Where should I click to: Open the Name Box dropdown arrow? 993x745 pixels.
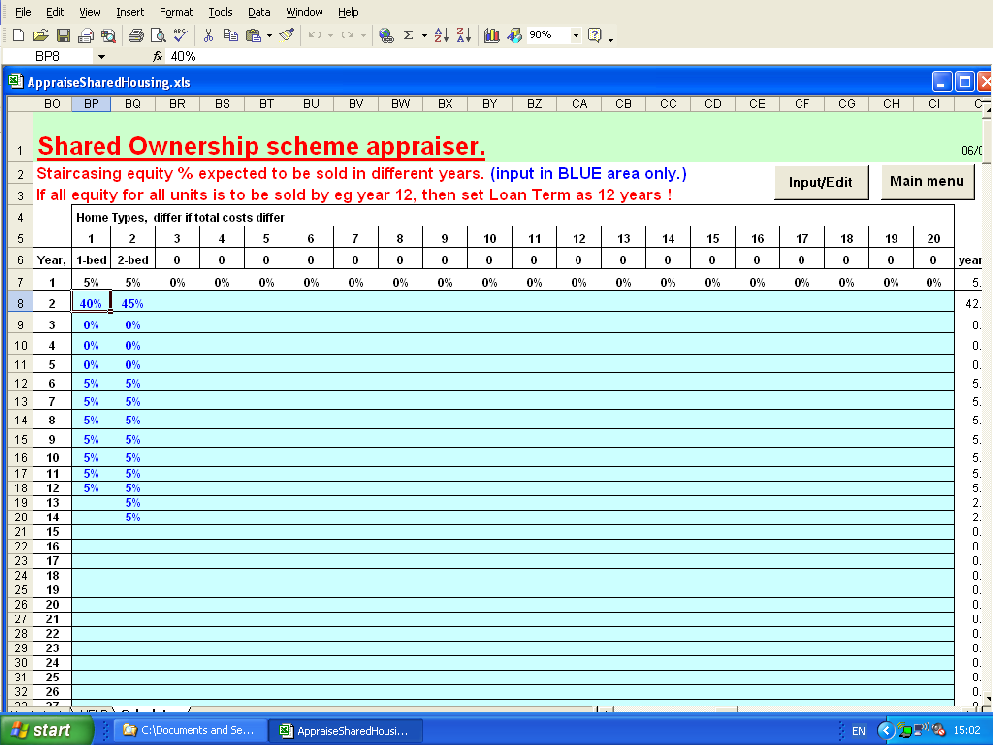click(x=101, y=56)
